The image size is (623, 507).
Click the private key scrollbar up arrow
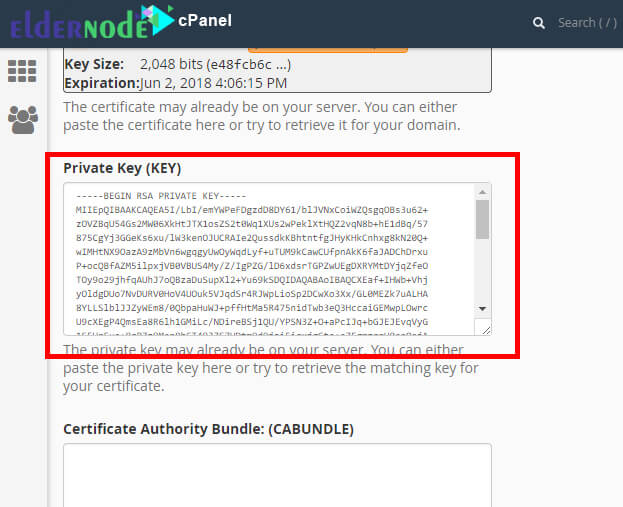482,192
